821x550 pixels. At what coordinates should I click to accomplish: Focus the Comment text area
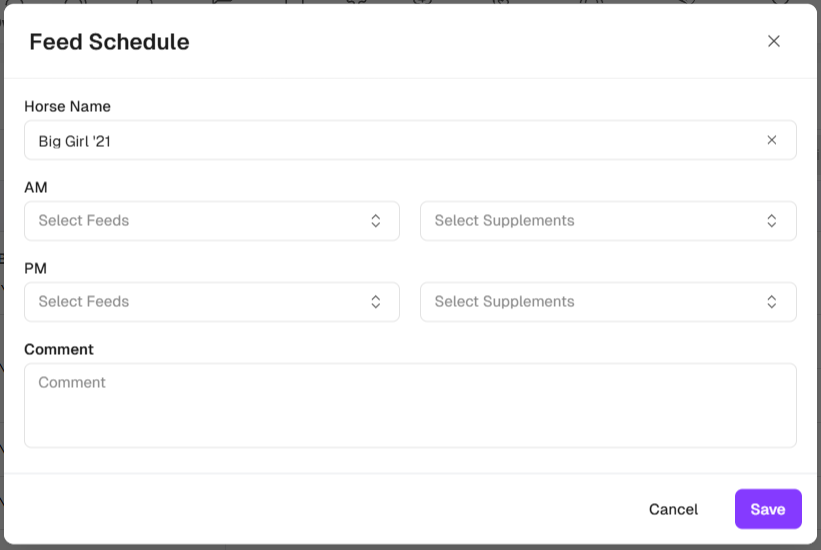point(410,405)
